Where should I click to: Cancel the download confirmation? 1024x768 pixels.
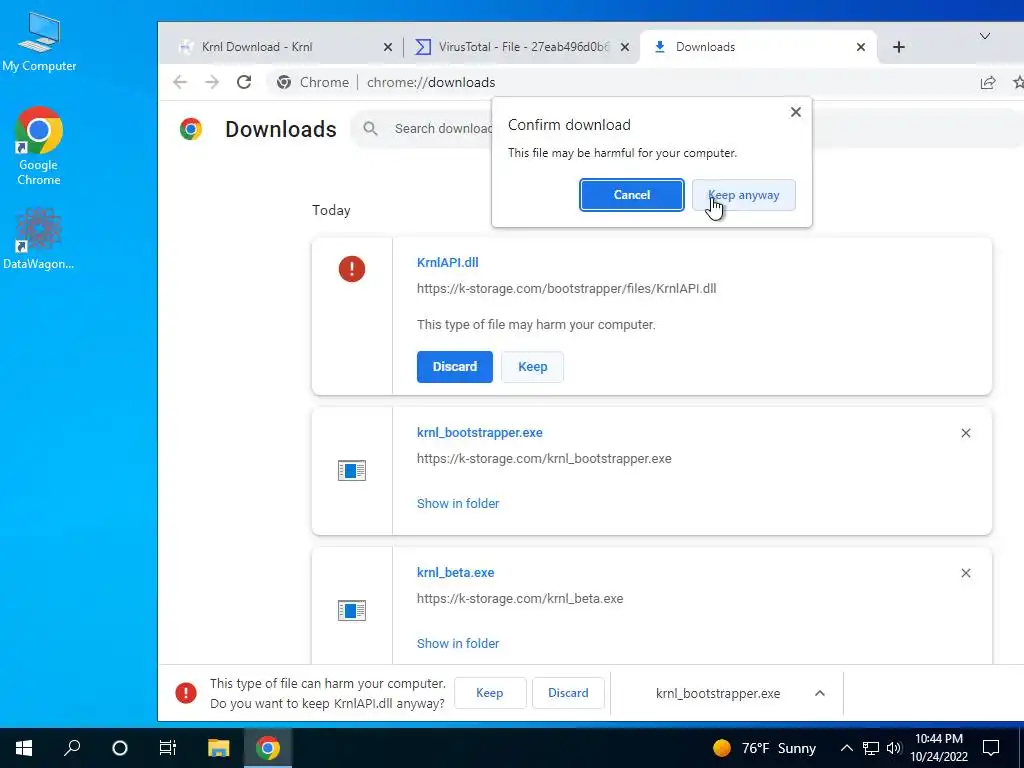pos(632,195)
